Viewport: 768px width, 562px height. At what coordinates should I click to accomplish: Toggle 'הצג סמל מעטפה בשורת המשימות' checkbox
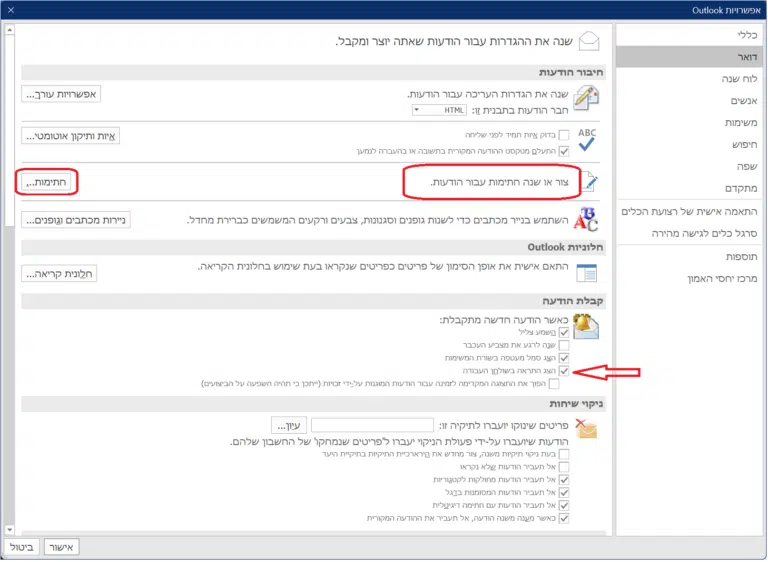pyautogui.click(x=564, y=358)
